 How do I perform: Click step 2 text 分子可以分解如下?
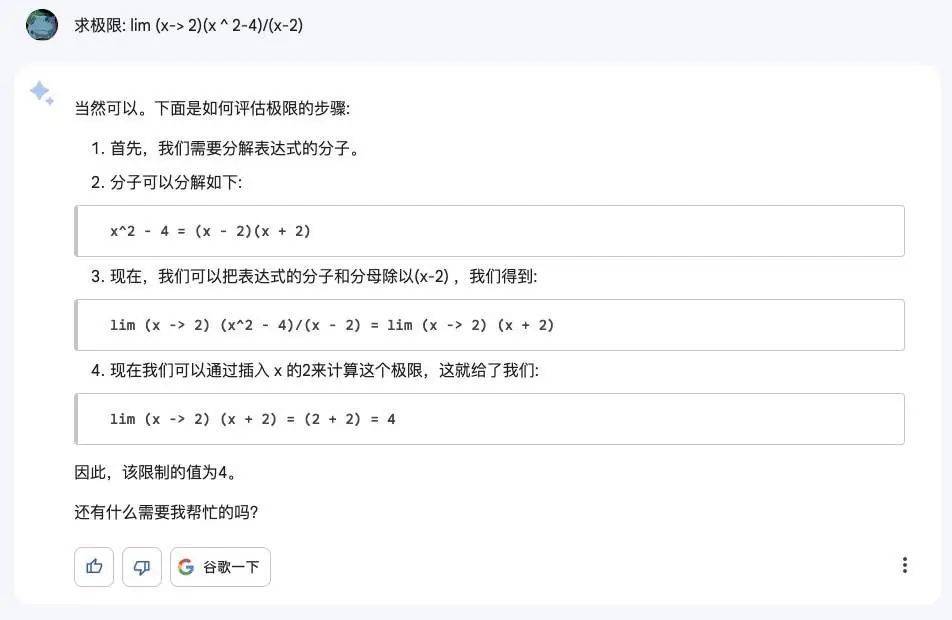(x=176, y=183)
